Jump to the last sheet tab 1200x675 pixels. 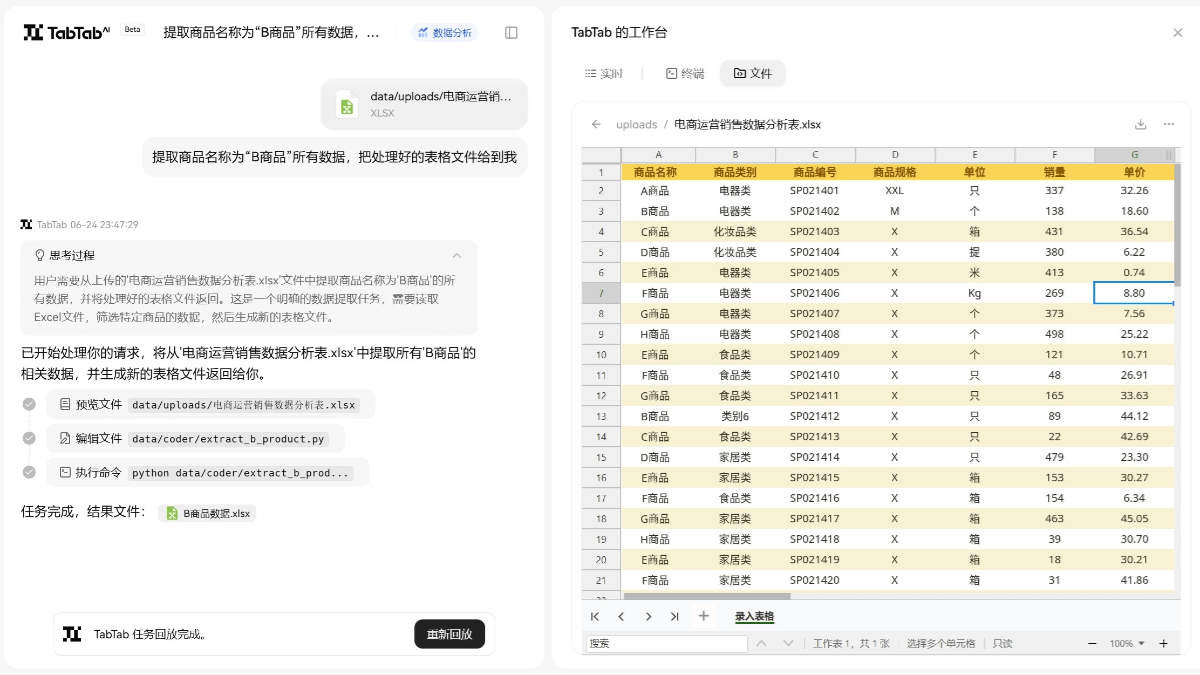click(x=675, y=617)
